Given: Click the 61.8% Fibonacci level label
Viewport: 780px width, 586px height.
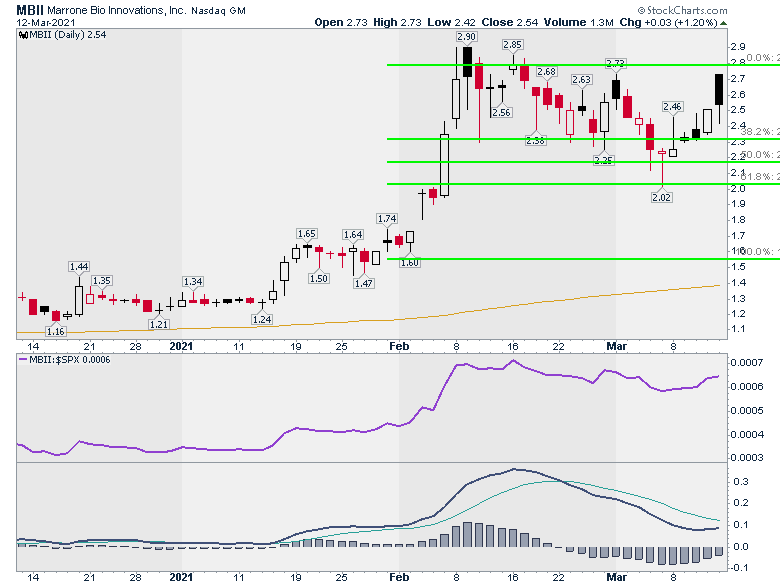Looking at the screenshot, I should pos(760,177).
